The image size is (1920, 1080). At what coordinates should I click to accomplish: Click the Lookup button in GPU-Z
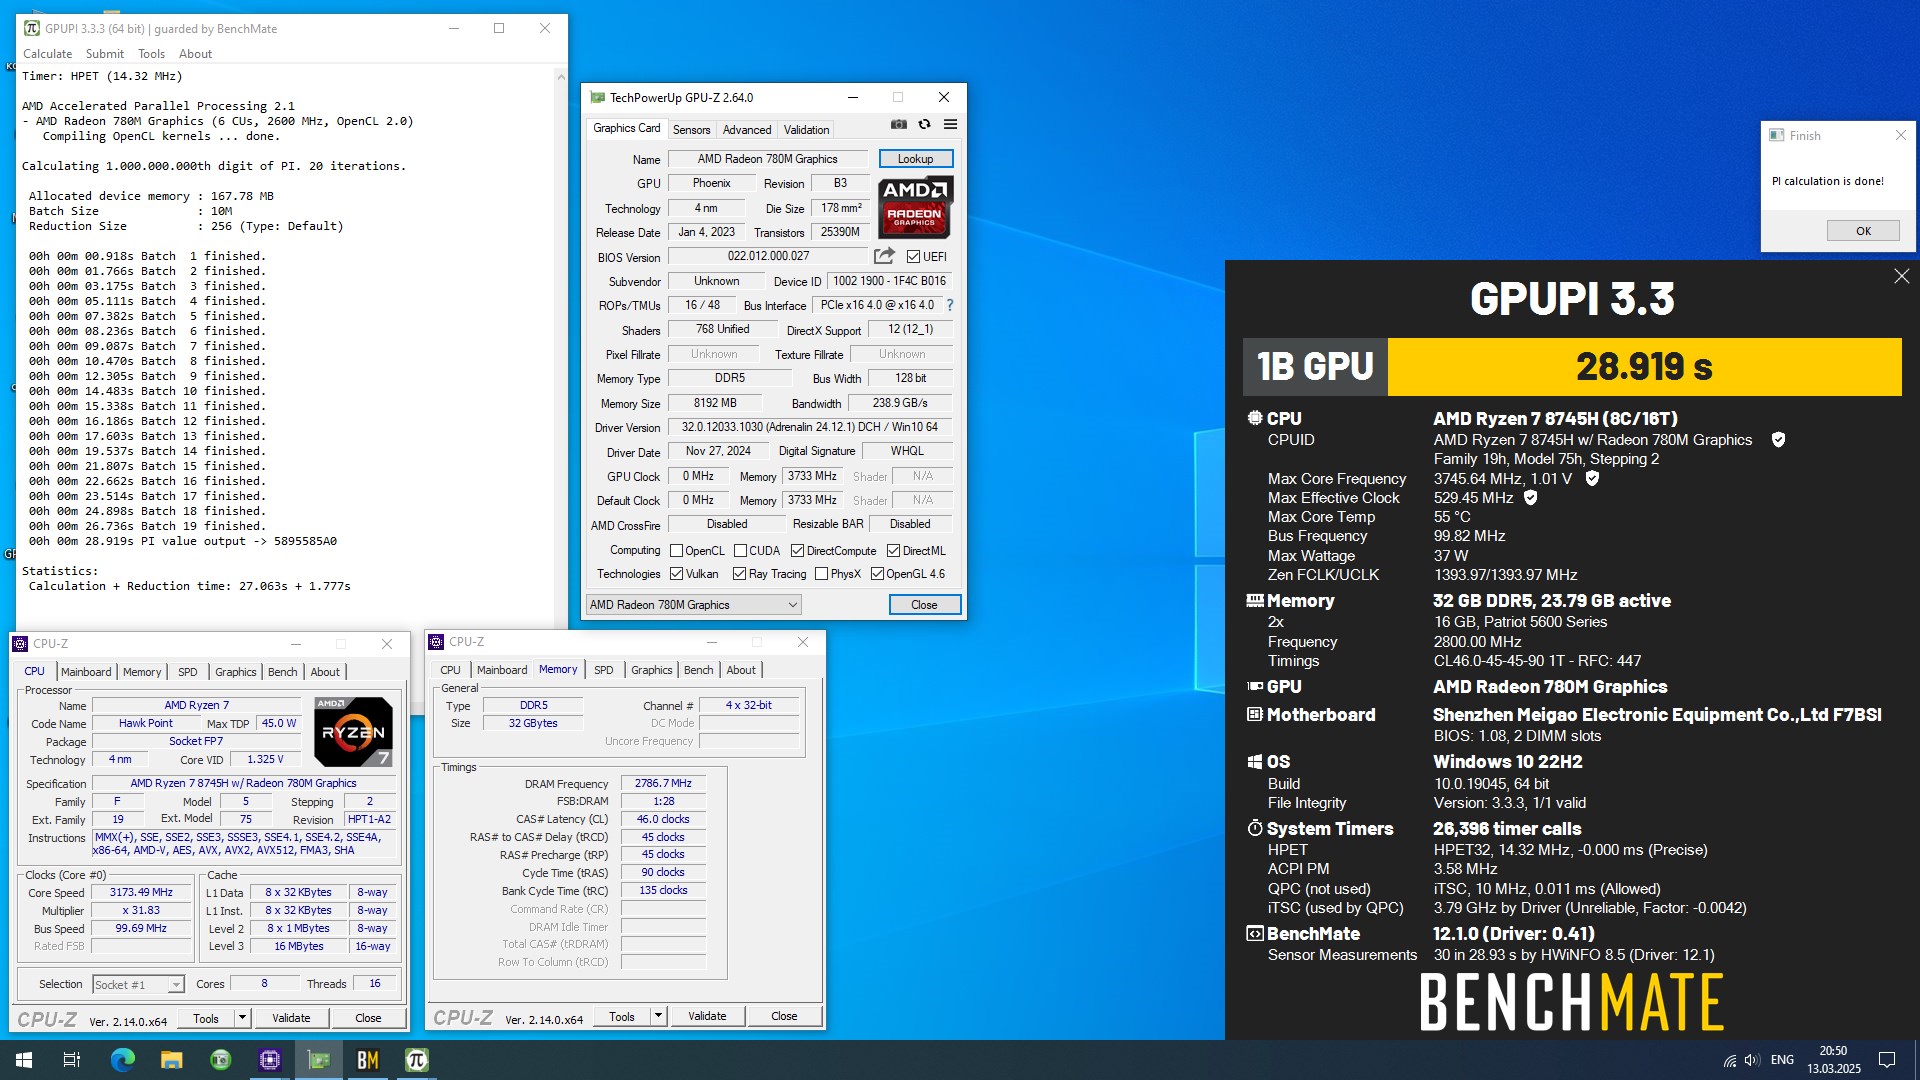click(915, 159)
